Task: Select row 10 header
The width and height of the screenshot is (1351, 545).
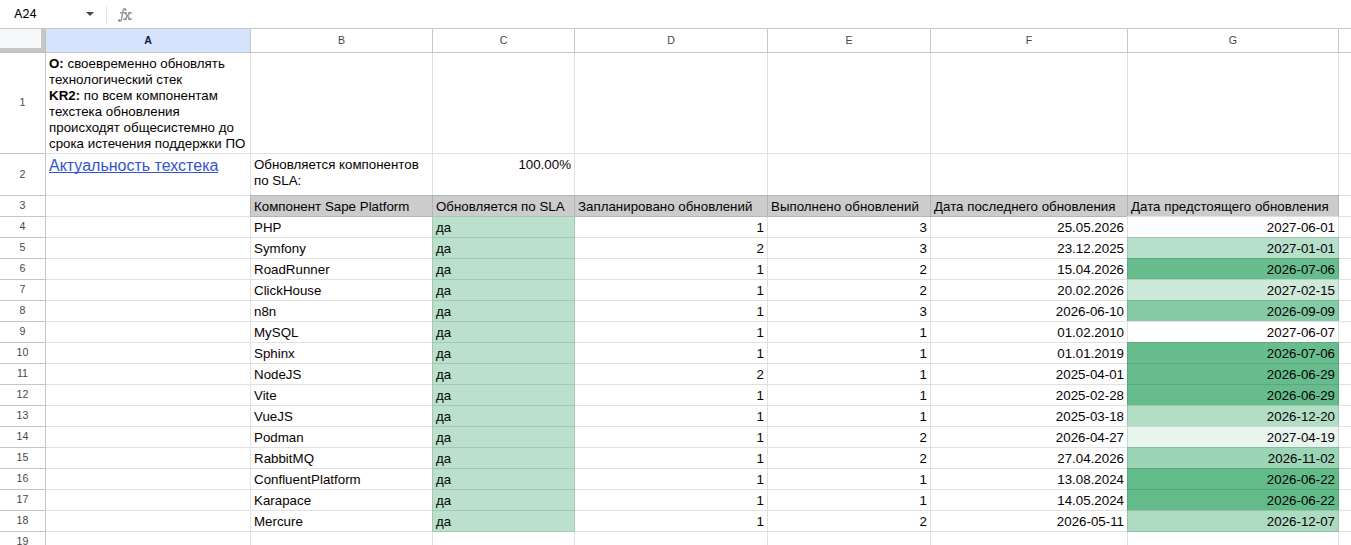Action: 22,353
